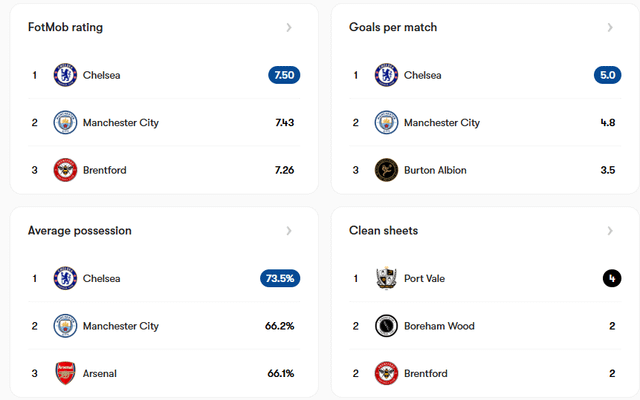Viewport: 640px width, 400px height.
Task: Click Boreham Wood crest in Clean sheets
Action: 386,326
